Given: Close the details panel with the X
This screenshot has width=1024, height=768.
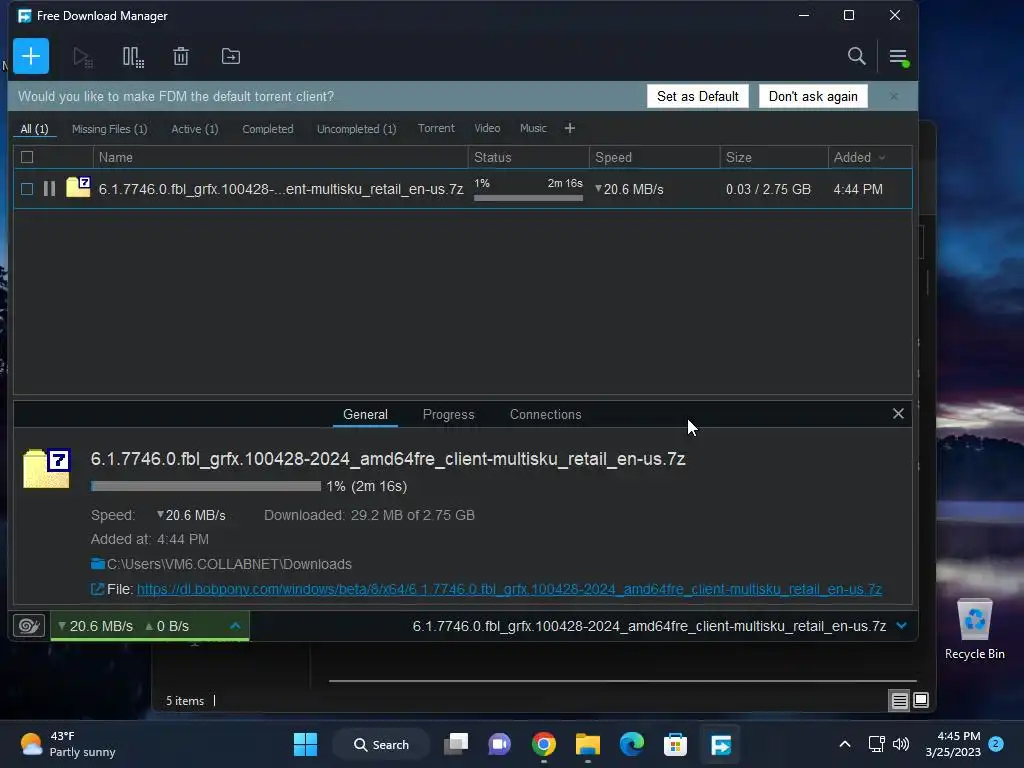Looking at the screenshot, I should pyautogui.click(x=898, y=413).
